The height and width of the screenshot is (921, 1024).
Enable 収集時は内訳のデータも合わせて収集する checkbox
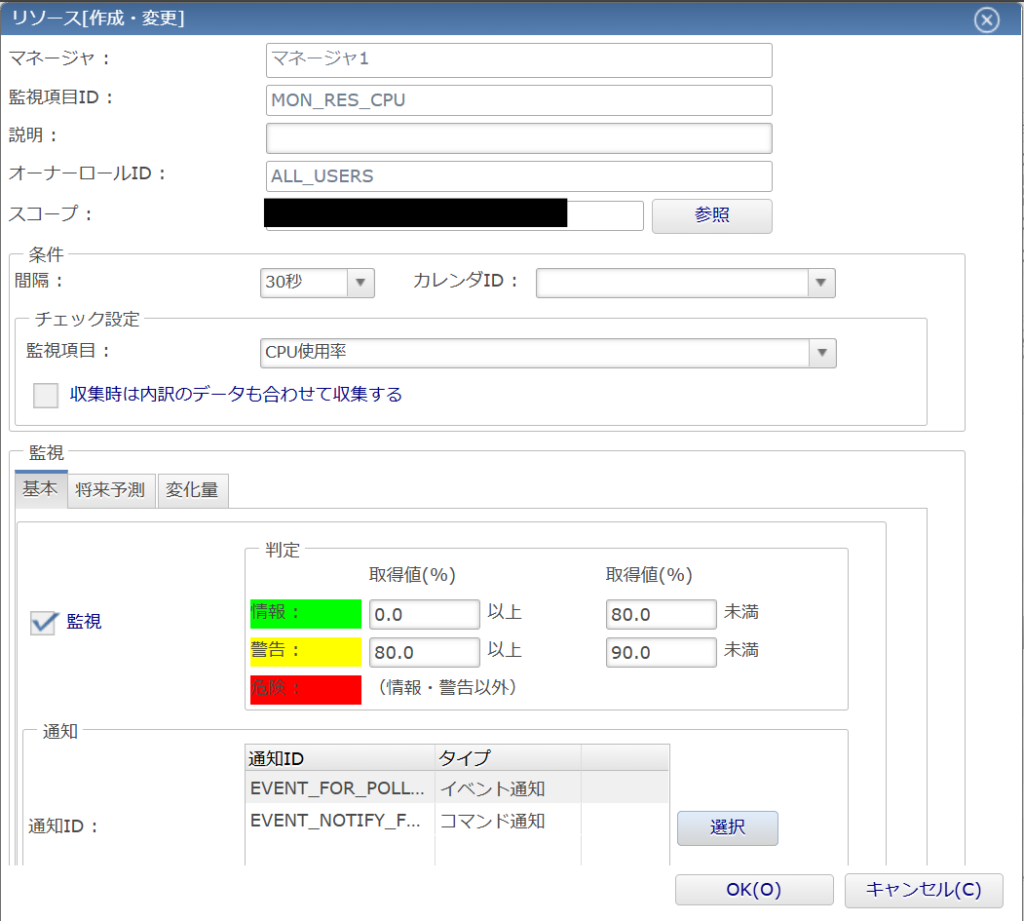(45, 395)
